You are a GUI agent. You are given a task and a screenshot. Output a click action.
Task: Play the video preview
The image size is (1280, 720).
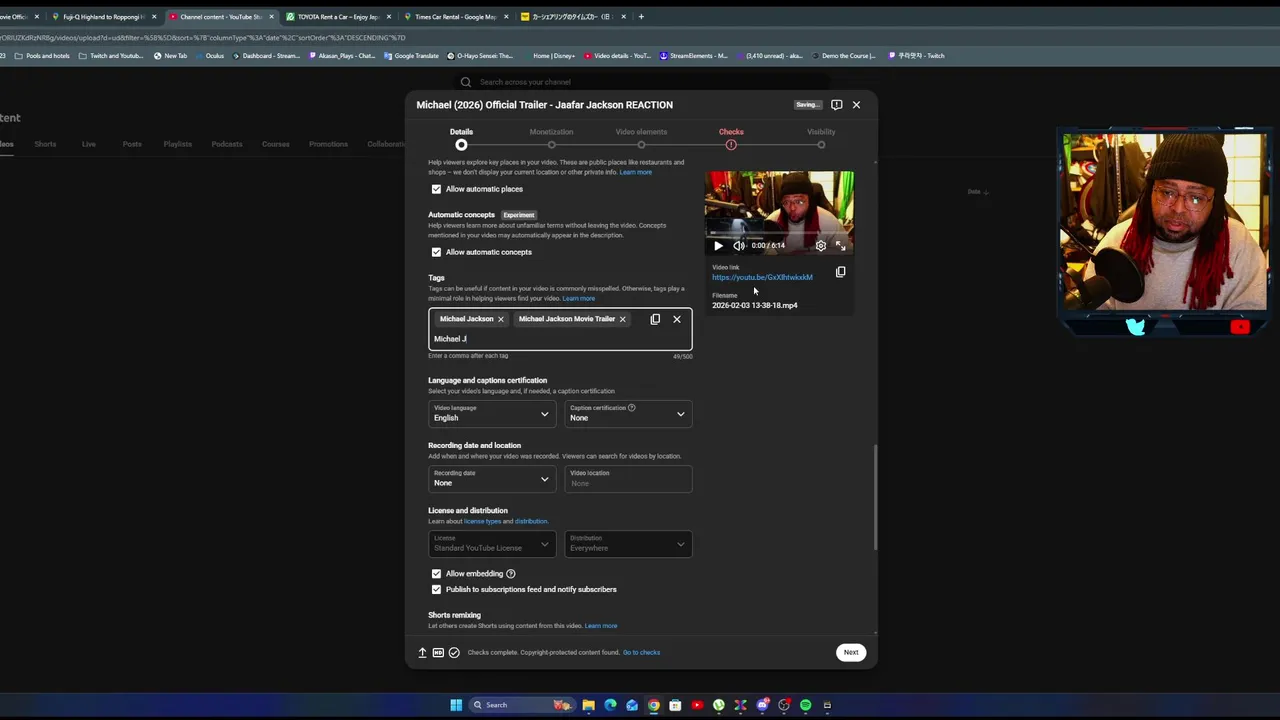(718, 245)
